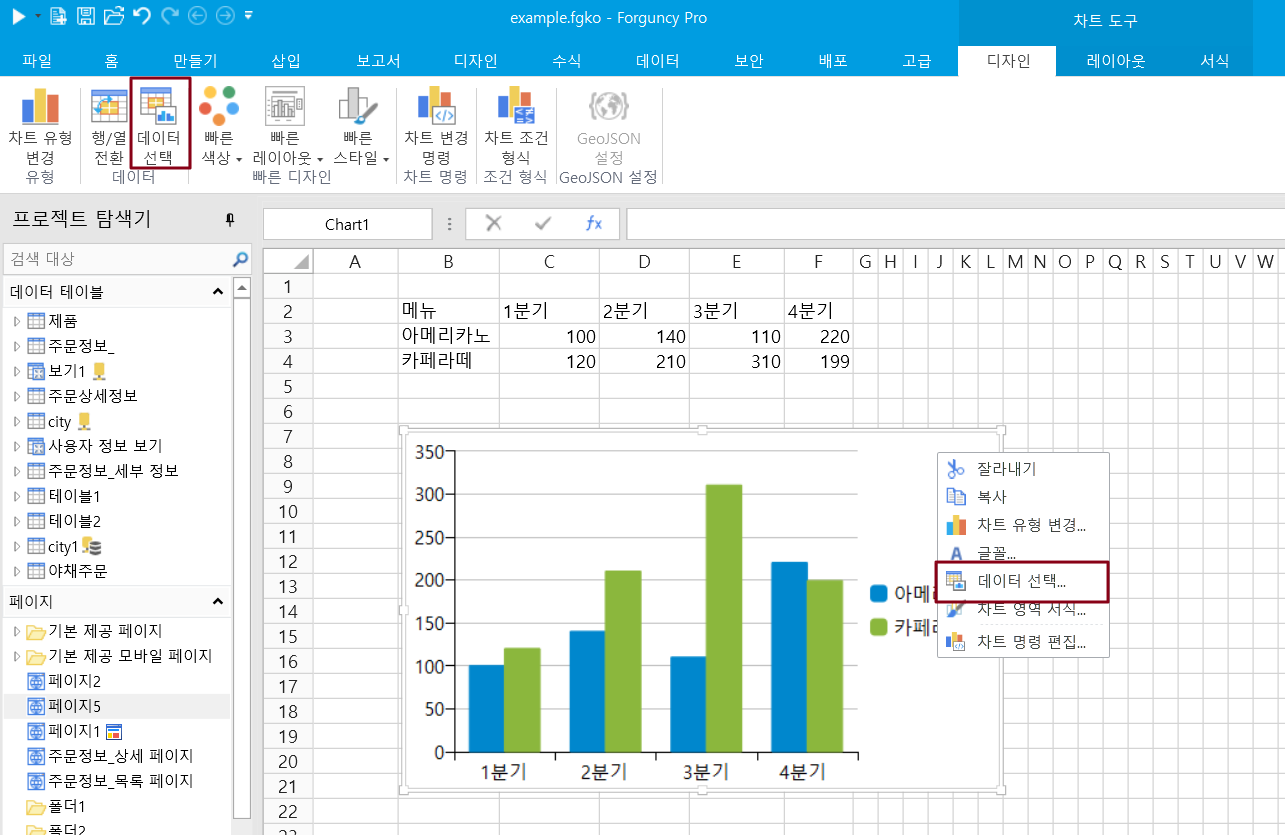Pin the 프로젝트 탐색기 panel
Screen dimensions: 1285x835
tap(229, 220)
